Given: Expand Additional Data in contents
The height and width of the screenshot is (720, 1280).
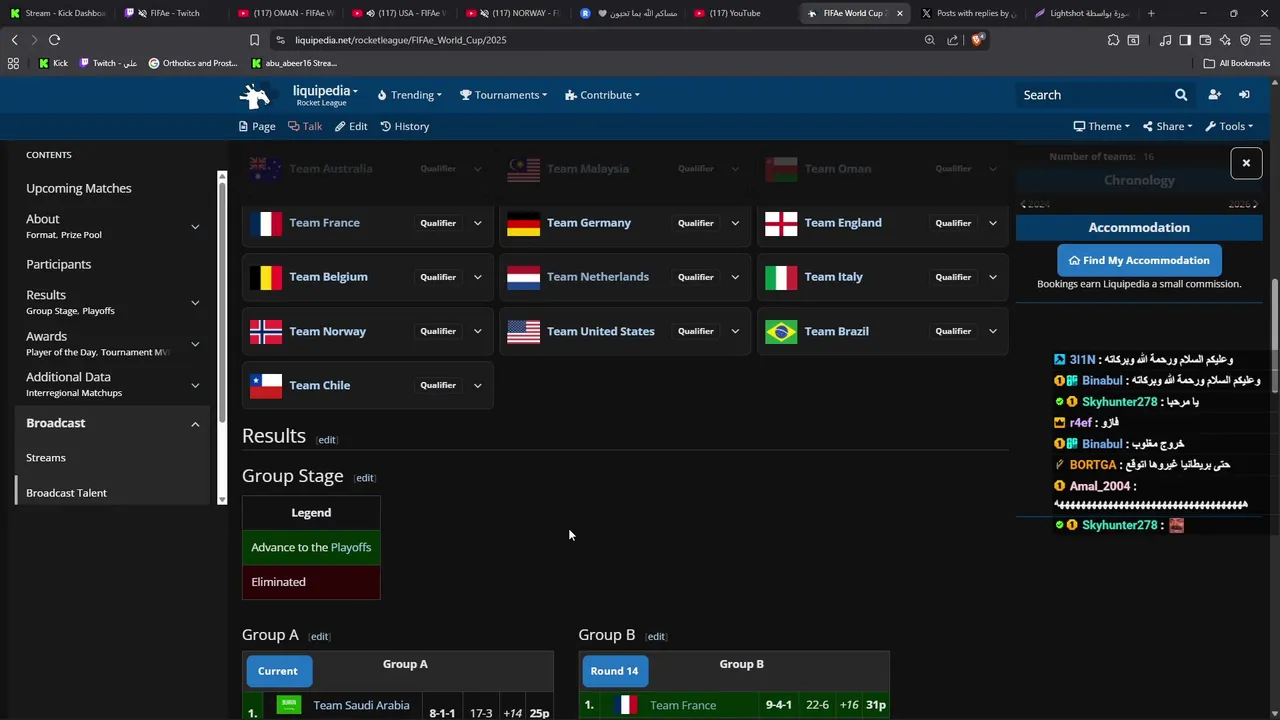Looking at the screenshot, I should [195, 385].
